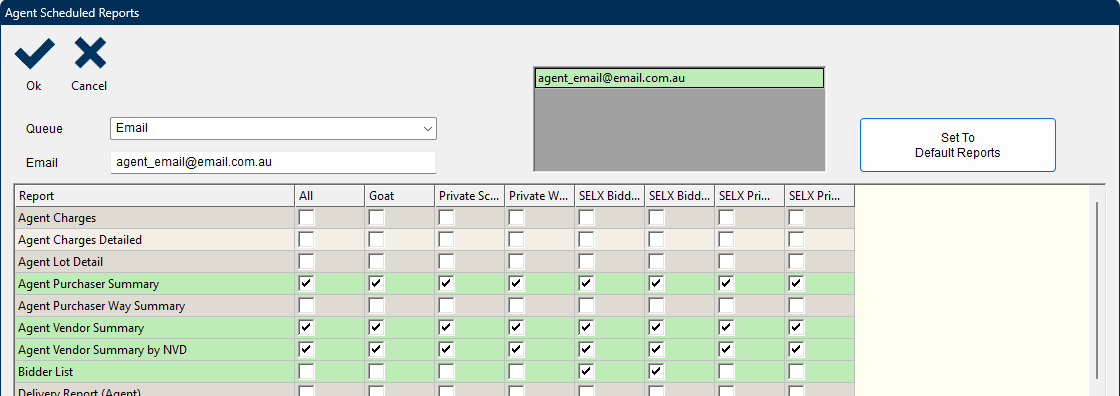Click the Report column header
This screenshot has height=396, width=1120.
[x=154, y=196]
